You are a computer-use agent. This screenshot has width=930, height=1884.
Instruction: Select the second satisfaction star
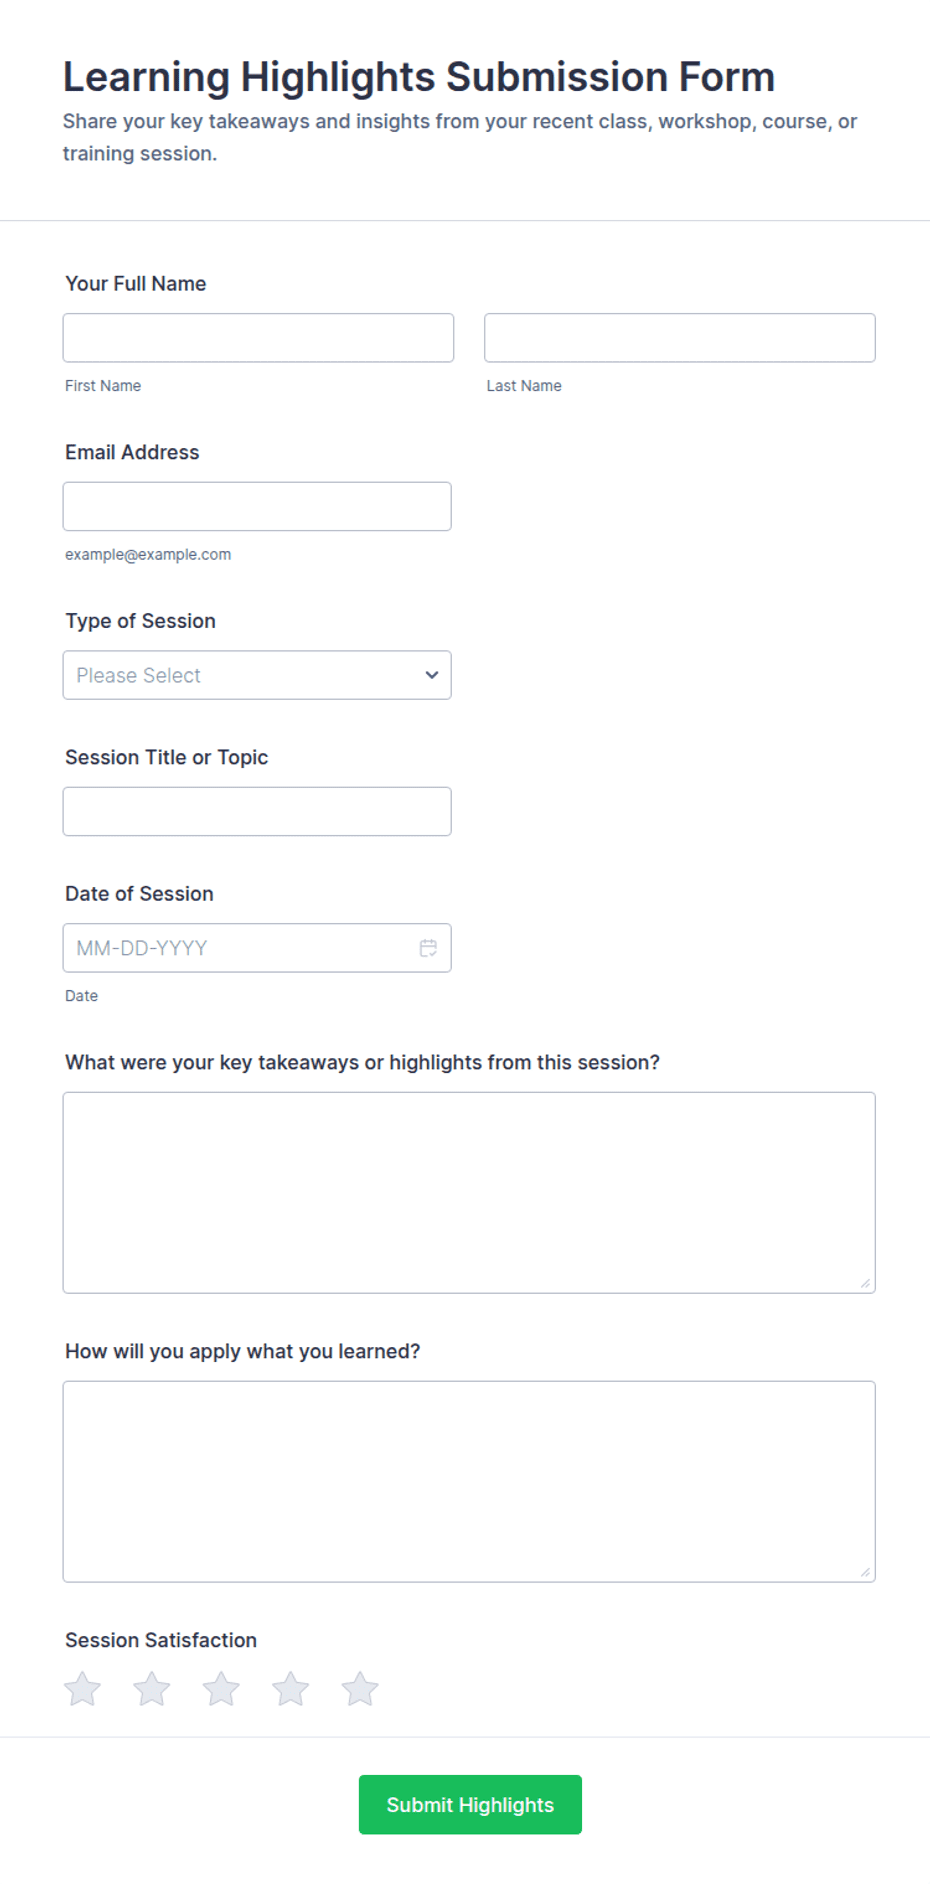click(x=152, y=1689)
